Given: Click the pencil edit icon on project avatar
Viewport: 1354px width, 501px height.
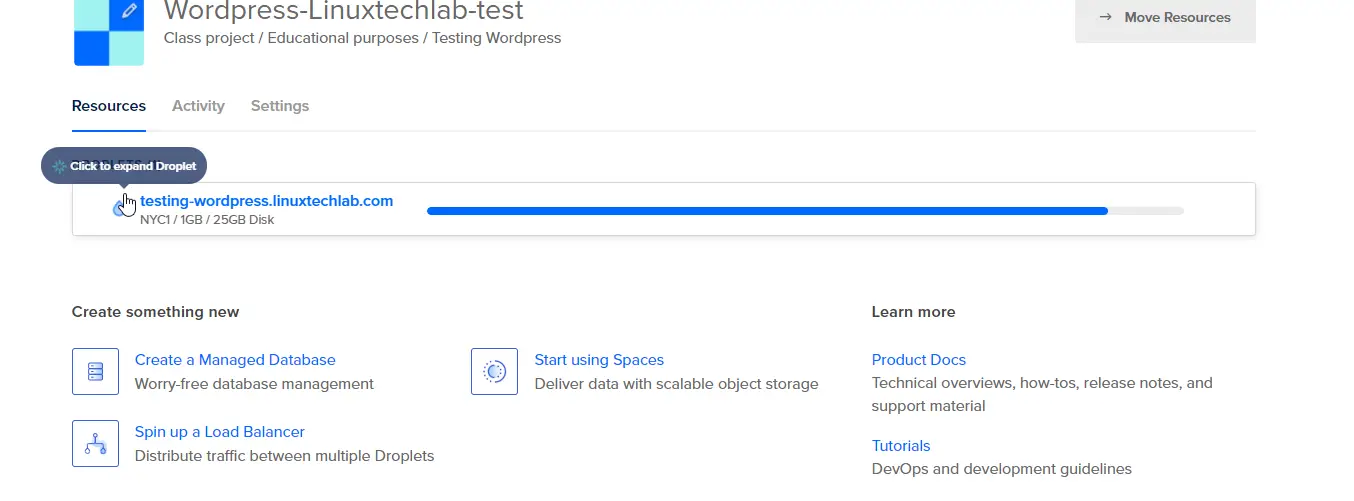Looking at the screenshot, I should [x=128, y=12].
